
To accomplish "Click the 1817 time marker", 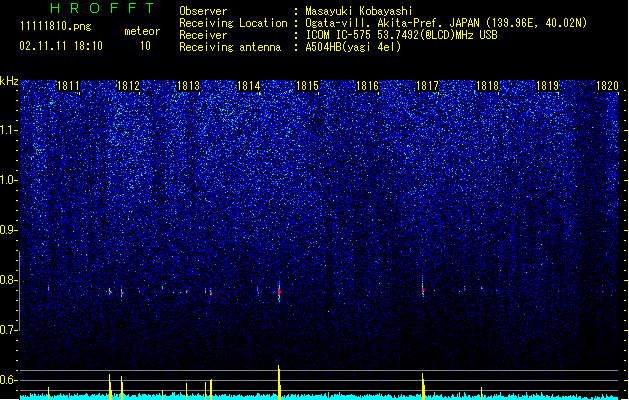I will [x=427, y=86].
